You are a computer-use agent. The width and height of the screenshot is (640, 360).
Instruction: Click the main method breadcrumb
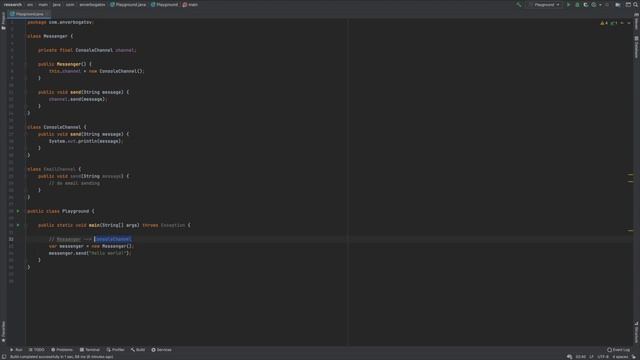190,4
